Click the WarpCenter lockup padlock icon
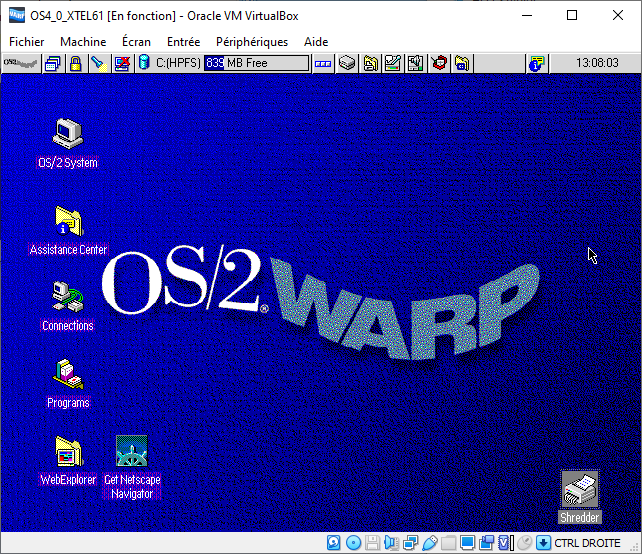The image size is (642, 554). click(75, 63)
